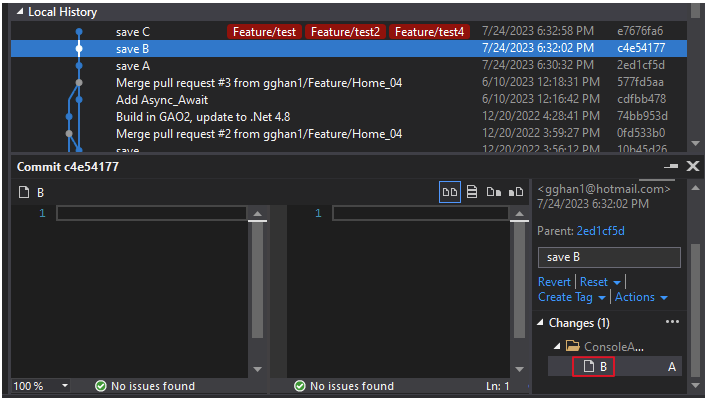Click the gghan1@hotmail.com author text
Image resolution: width=705 pixels, height=402 pixels.
[x=604, y=189]
